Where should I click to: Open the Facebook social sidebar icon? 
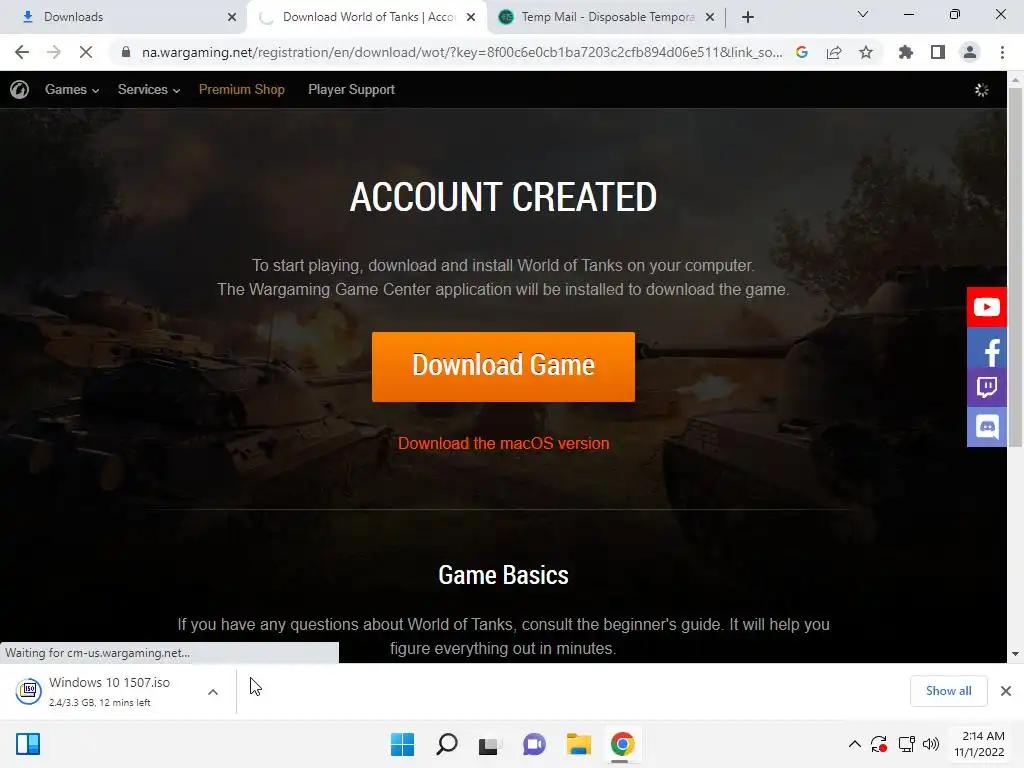pos(986,347)
